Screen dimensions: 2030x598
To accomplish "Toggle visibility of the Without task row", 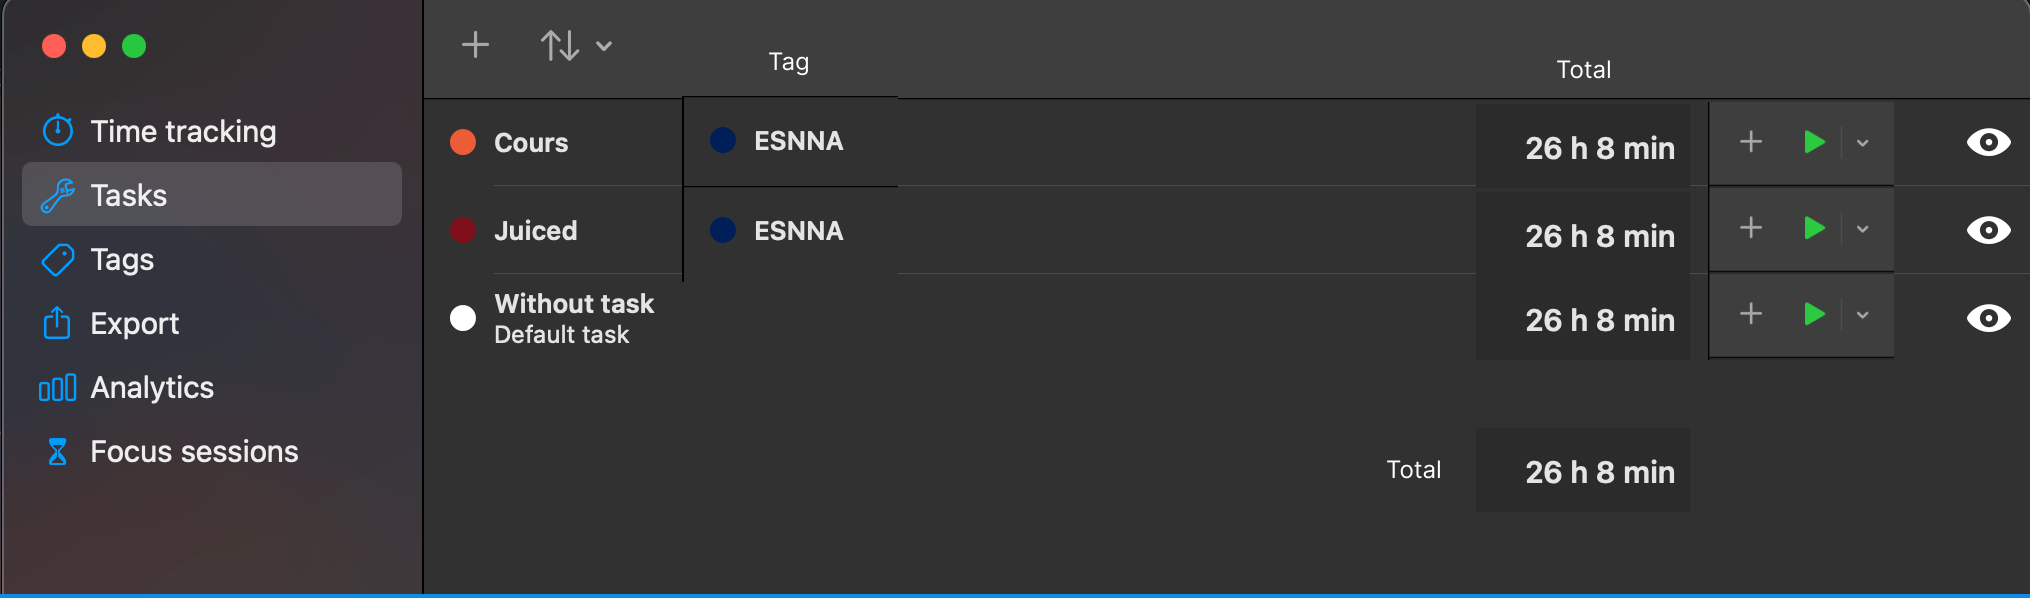I will (x=1988, y=318).
